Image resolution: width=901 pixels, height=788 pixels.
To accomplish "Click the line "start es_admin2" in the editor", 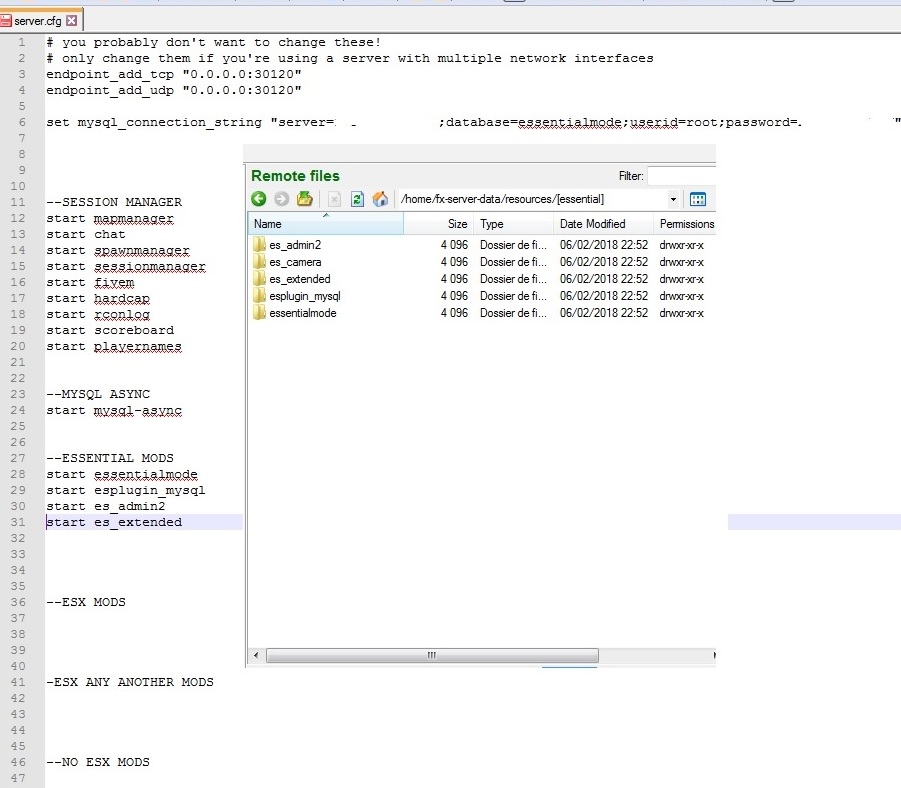I will [106, 506].
